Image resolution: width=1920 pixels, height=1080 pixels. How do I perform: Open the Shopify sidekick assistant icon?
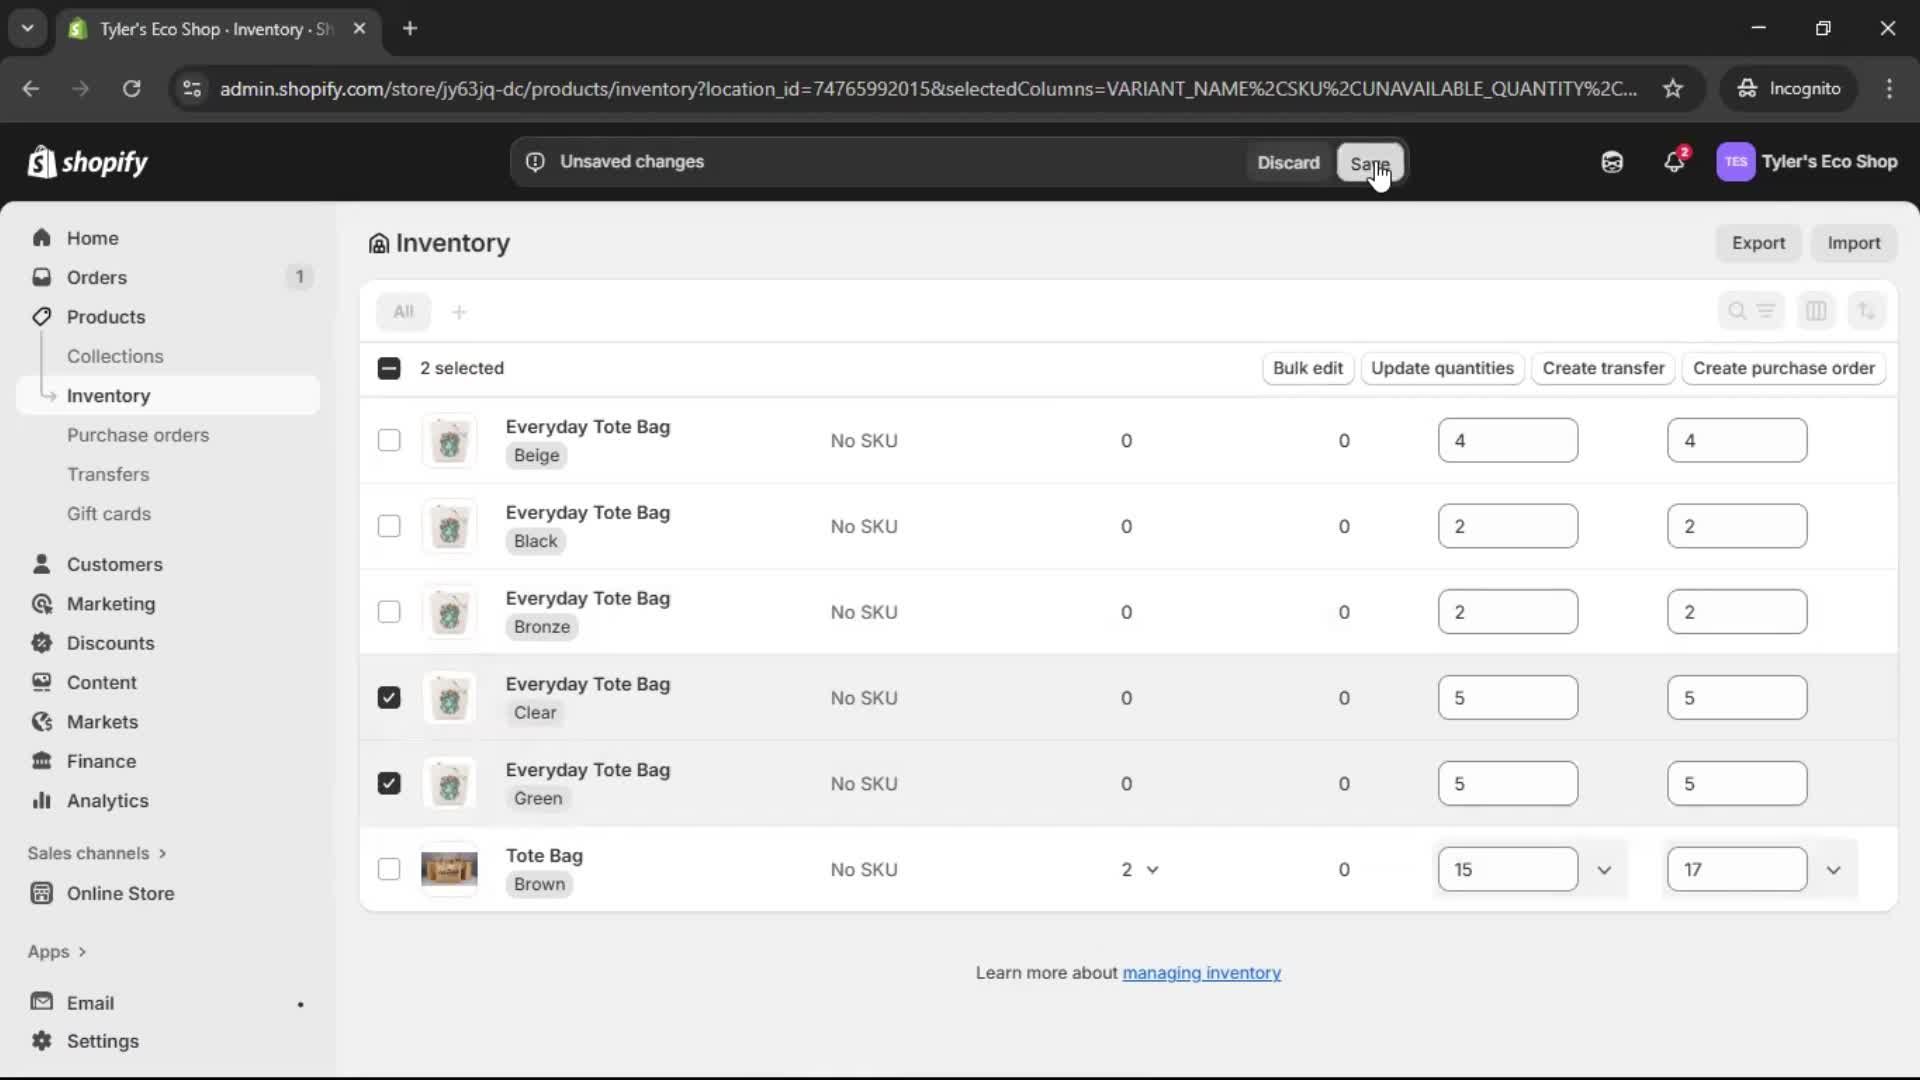coord(1612,162)
